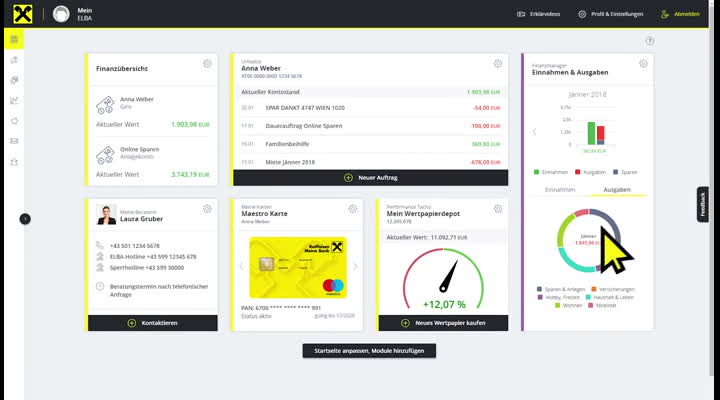Switch to the Einnahmen tab
The width and height of the screenshot is (720, 400).
[x=559, y=189]
